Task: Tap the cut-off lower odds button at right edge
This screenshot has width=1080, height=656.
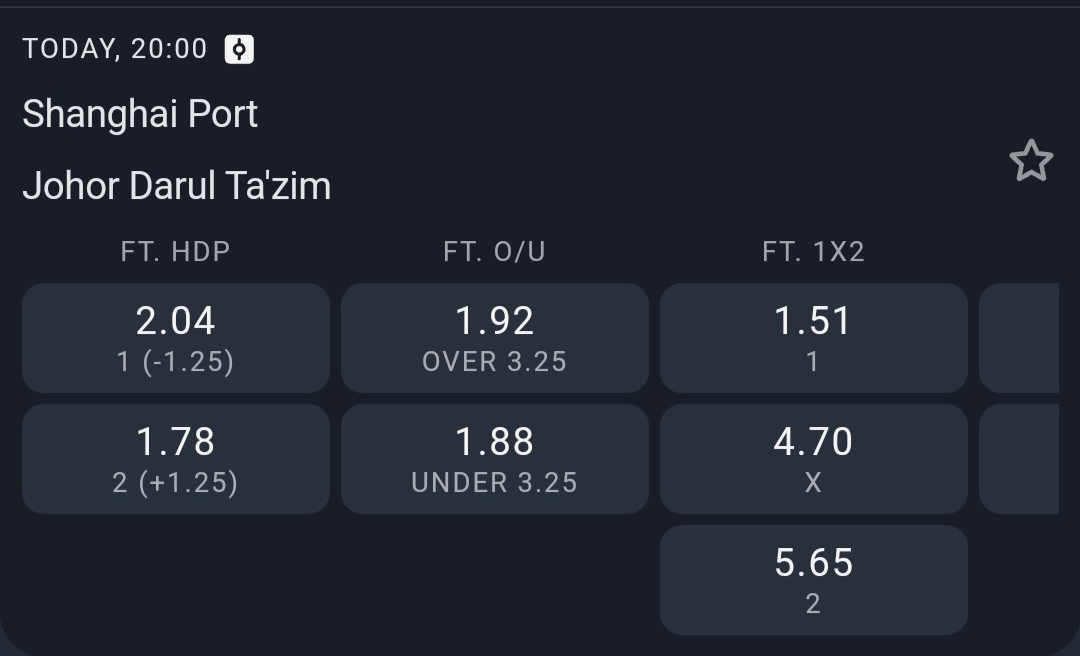Action: click(1019, 459)
